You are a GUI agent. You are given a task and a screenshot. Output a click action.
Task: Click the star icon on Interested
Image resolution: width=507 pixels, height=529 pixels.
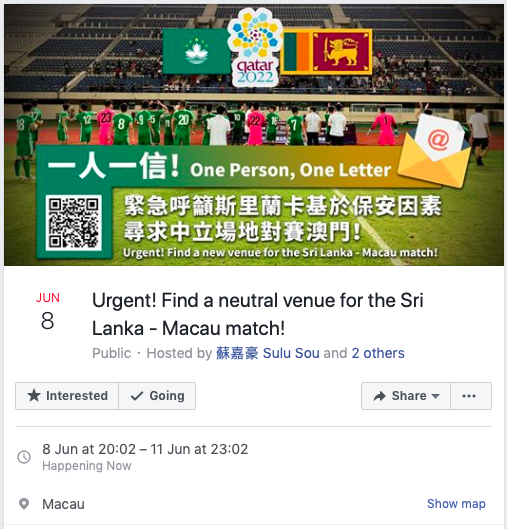click(x=34, y=395)
